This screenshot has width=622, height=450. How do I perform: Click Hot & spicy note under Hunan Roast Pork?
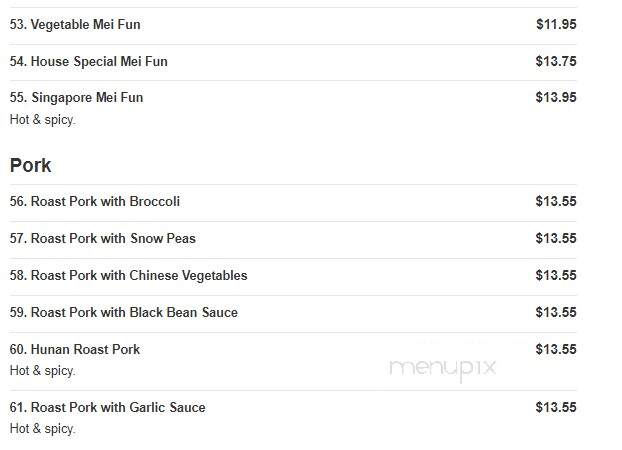click(42, 371)
